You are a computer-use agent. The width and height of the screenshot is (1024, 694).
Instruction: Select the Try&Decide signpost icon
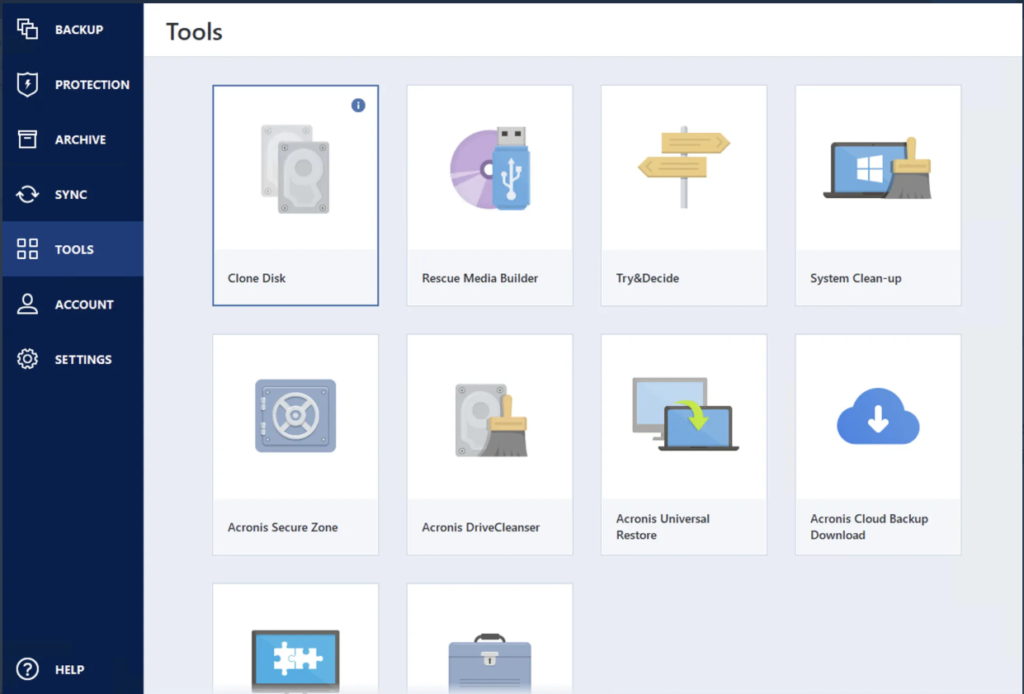pyautogui.click(x=684, y=166)
